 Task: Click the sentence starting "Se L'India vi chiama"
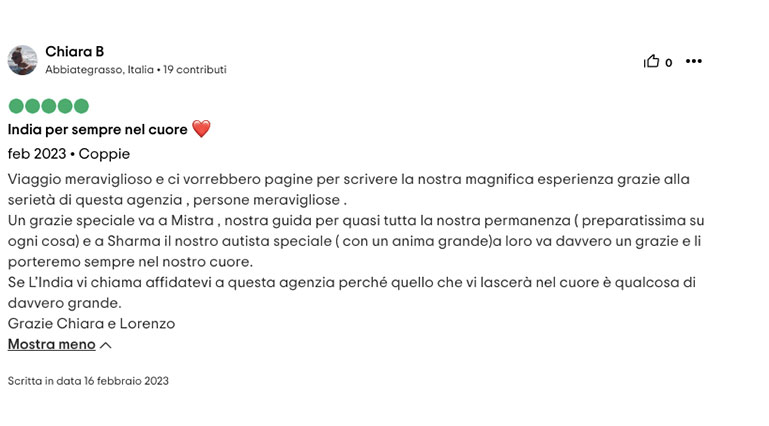pos(350,282)
